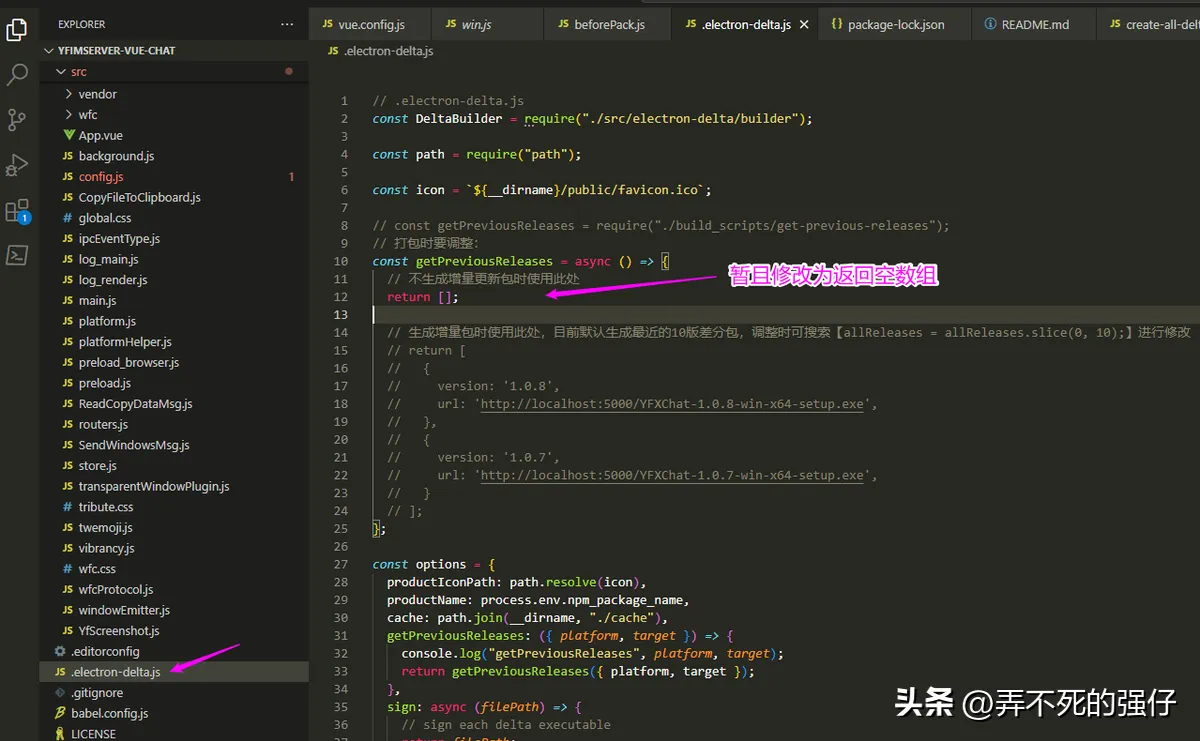Click line number 27 in gutter
The height and width of the screenshot is (741, 1200).
341,564
